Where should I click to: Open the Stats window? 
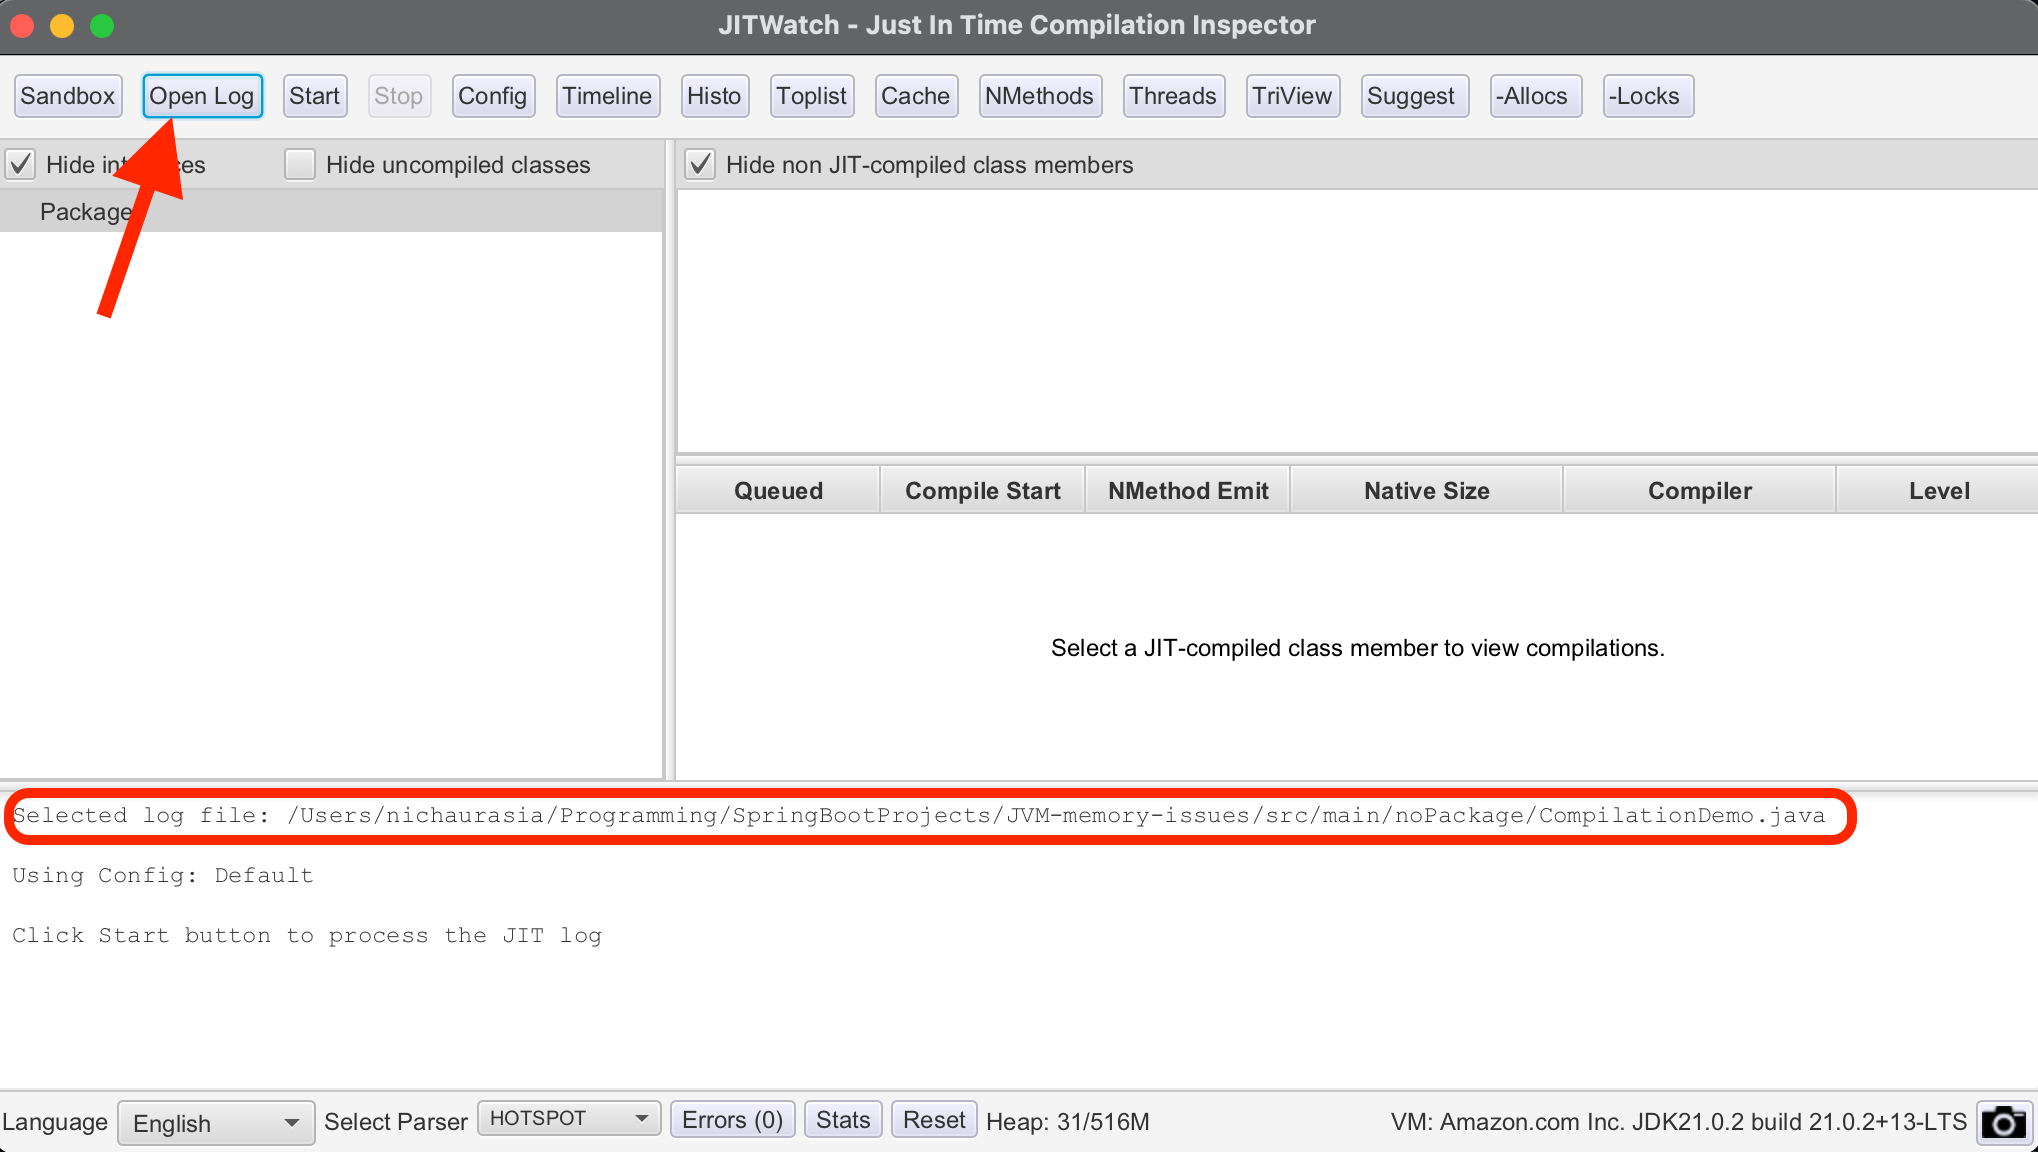point(844,1120)
